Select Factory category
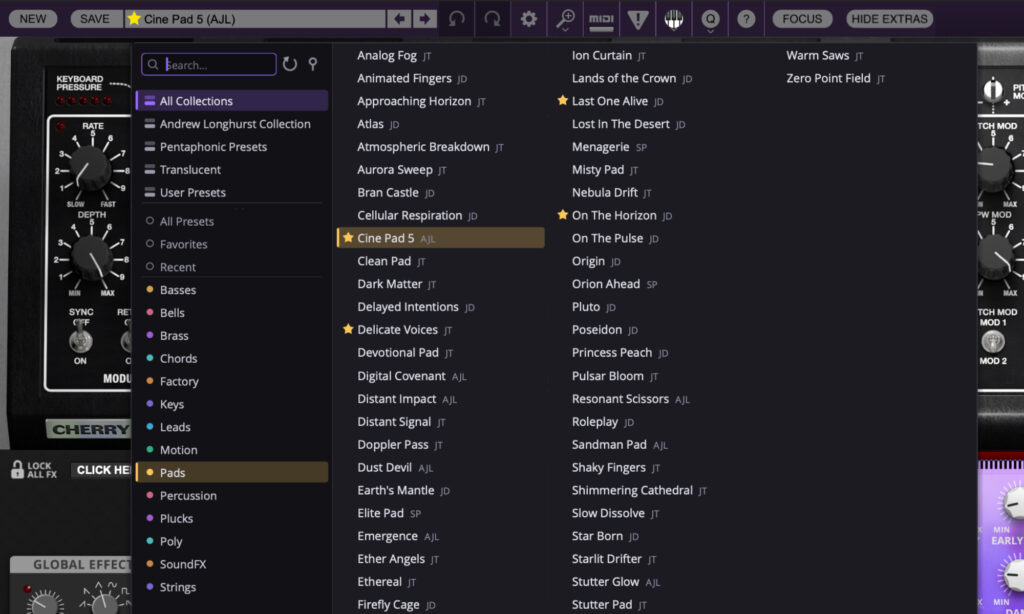Screen dimensions: 1024x614 [x=179, y=381]
